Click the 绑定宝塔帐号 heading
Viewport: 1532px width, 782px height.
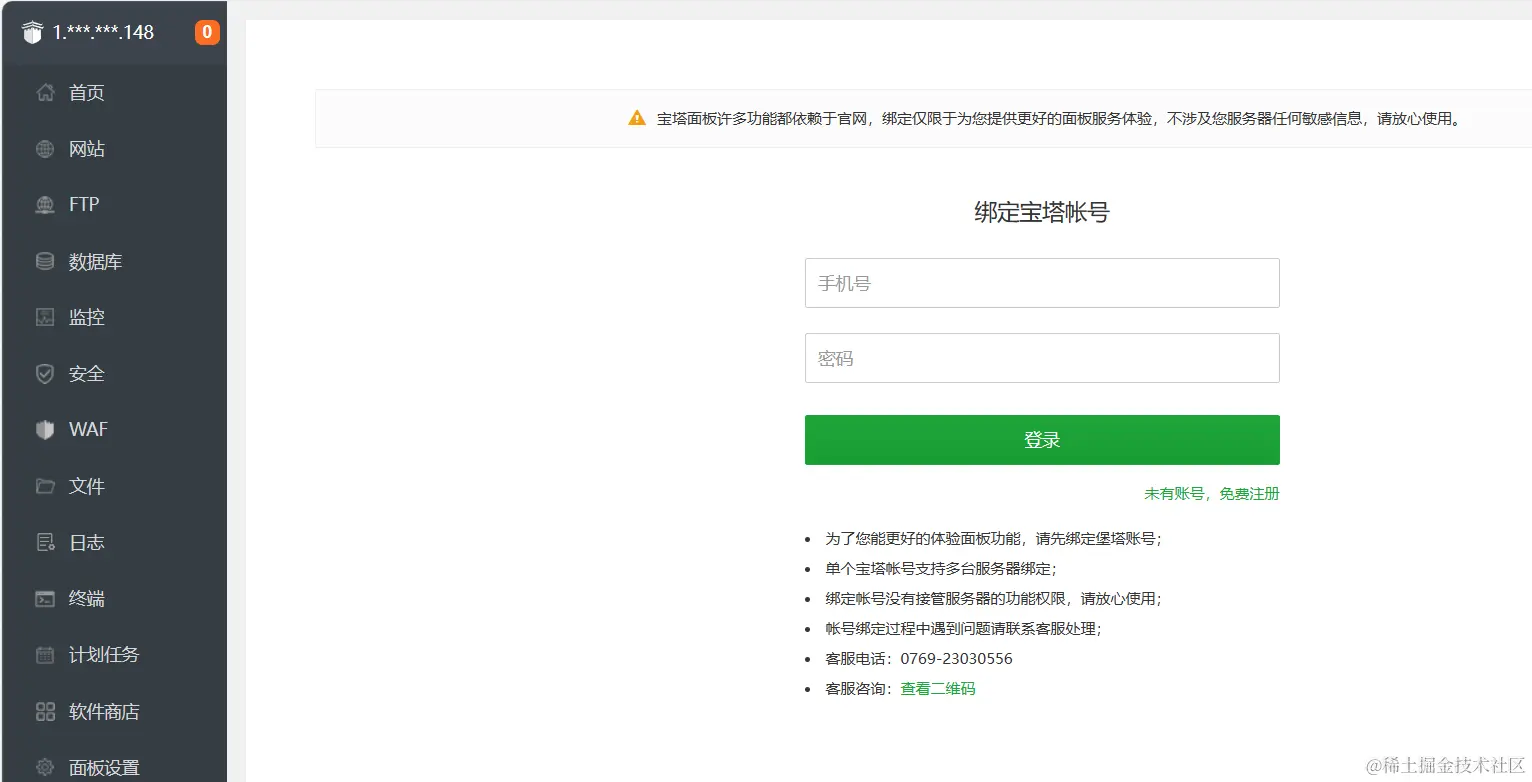(1042, 212)
